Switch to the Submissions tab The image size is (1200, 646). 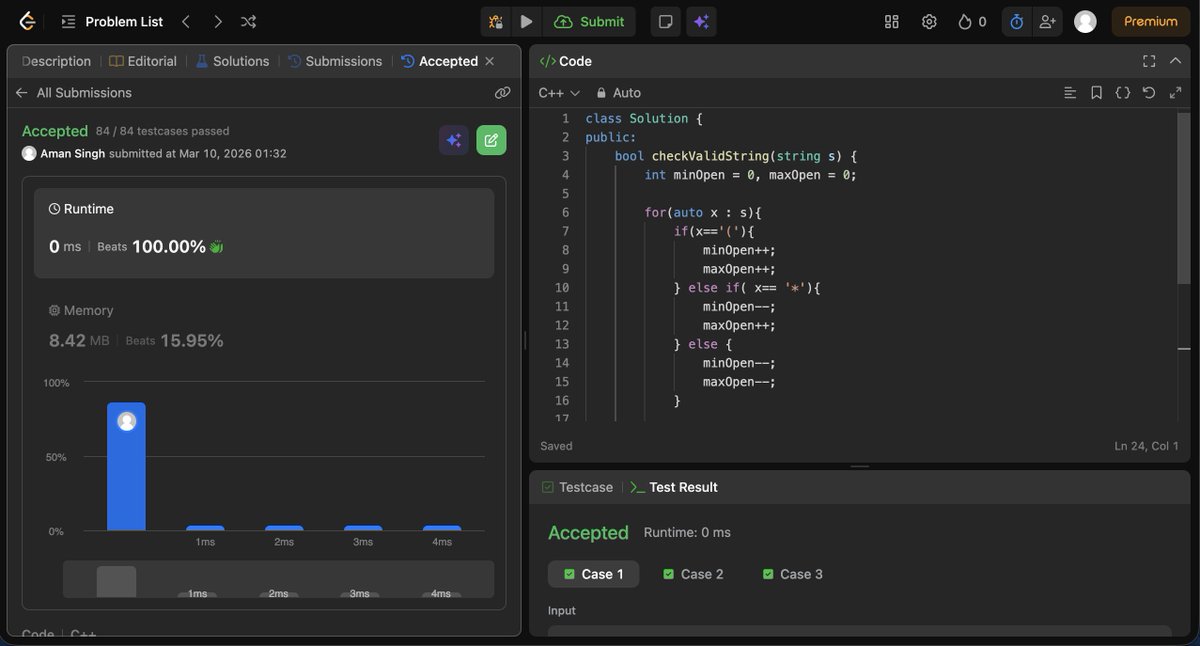coord(335,61)
